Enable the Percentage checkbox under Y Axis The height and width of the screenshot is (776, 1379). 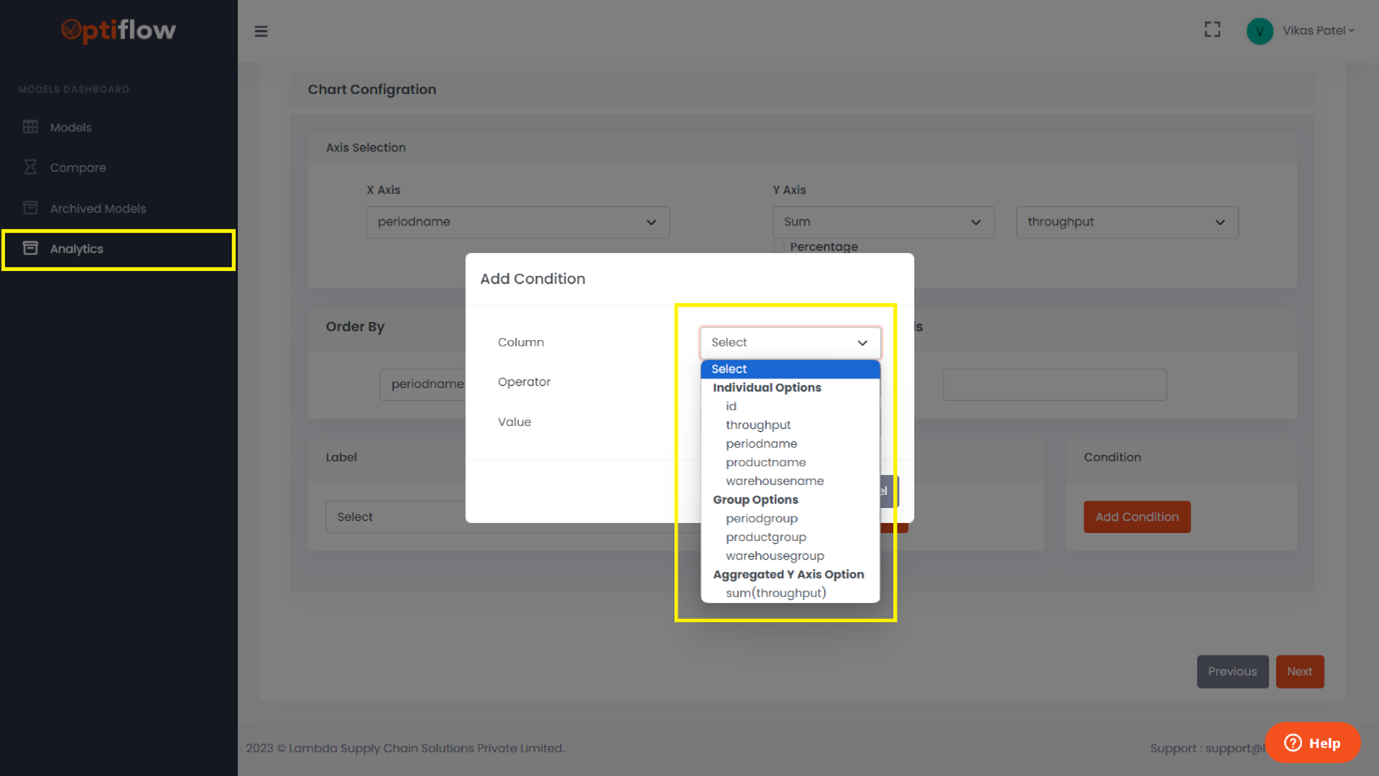click(x=778, y=247)
